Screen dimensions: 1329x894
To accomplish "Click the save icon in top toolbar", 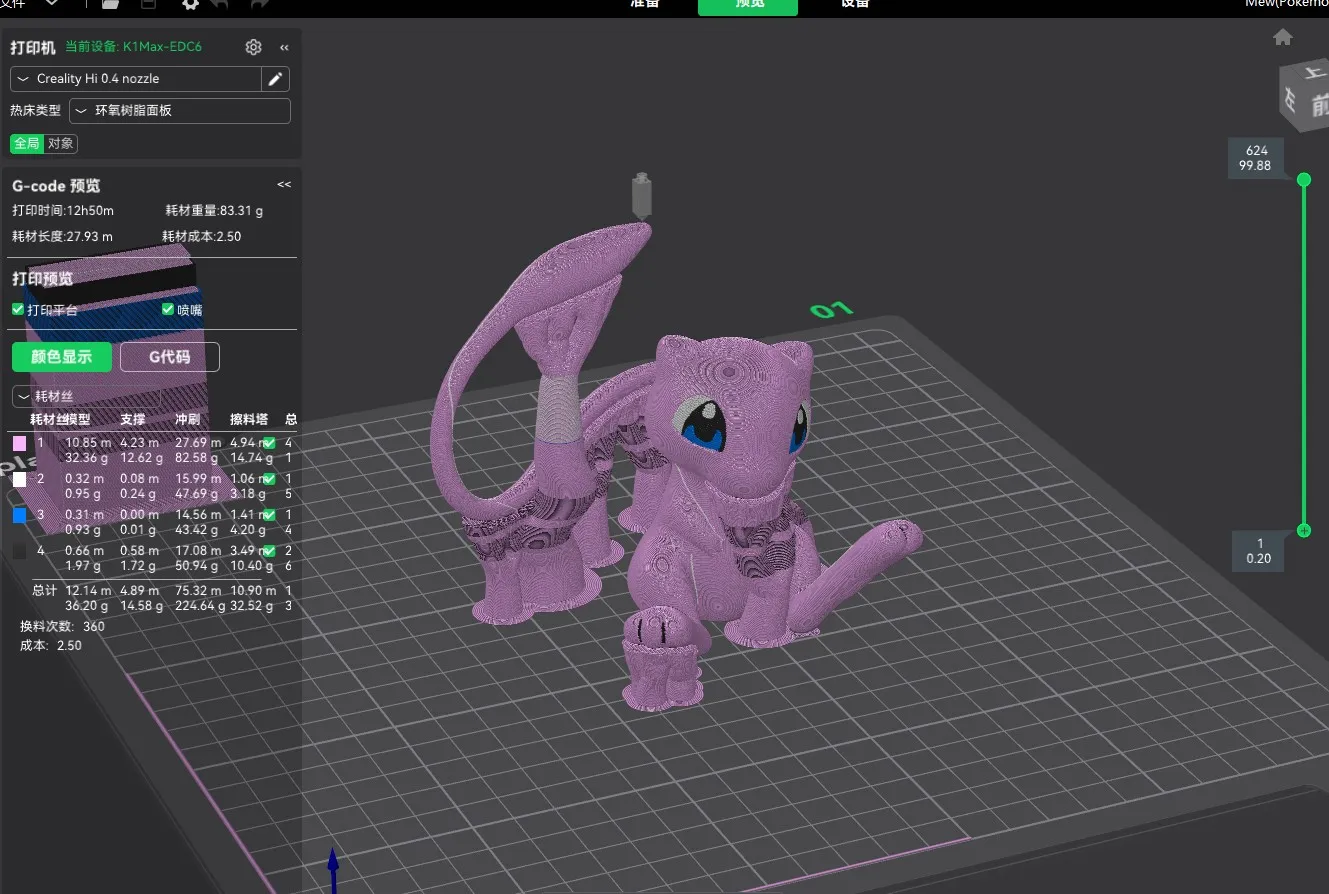I will coord(149,4).
